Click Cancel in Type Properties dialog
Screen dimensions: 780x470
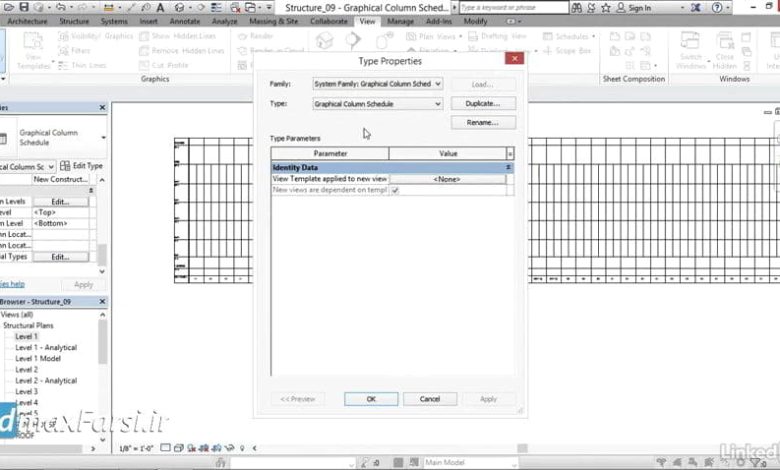pos(430,399)
